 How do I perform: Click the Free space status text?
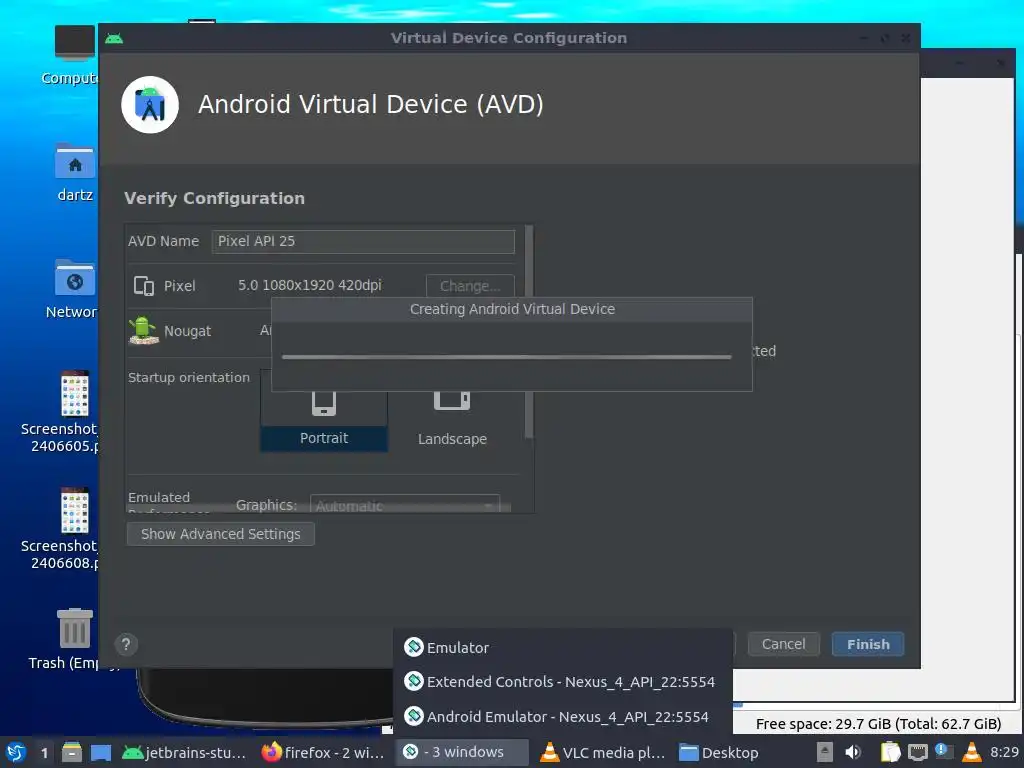pos(878,724)
